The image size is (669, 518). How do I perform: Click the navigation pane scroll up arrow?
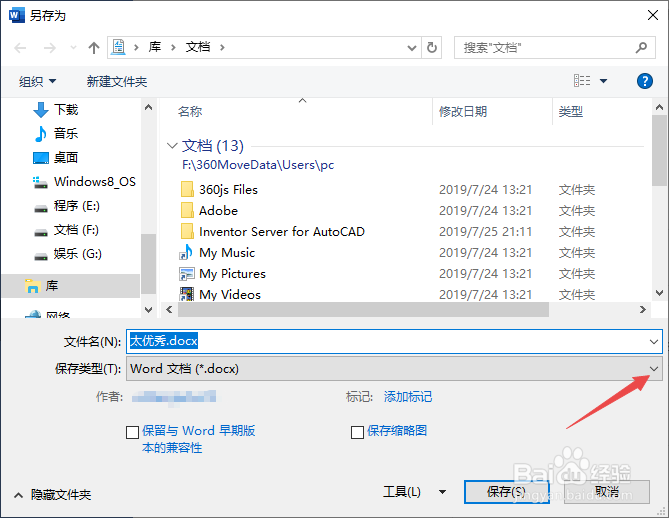[x=148, y=107]
